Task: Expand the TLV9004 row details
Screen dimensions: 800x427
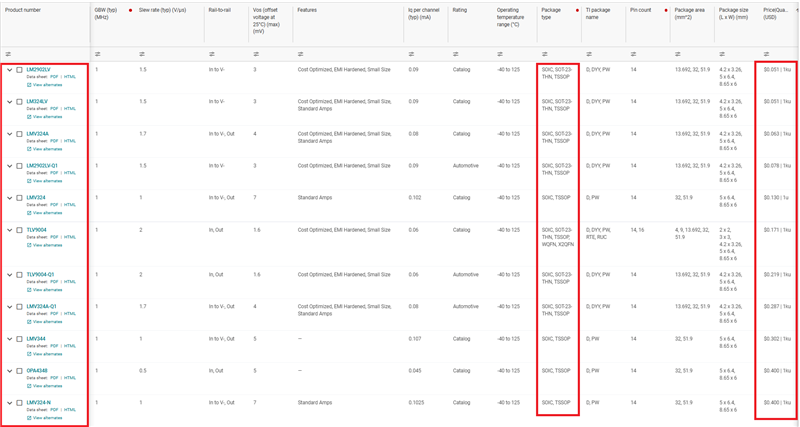Action: [9, 231]
